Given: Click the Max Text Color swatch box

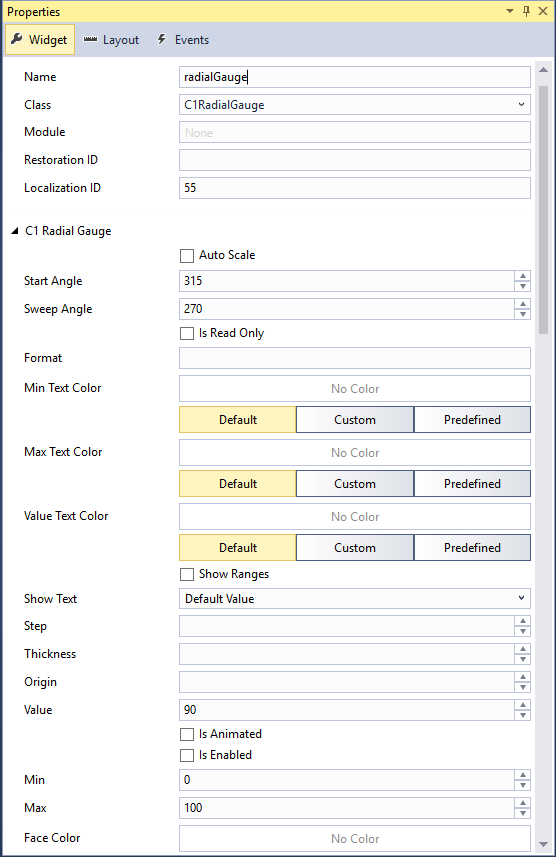Looking at the screenshot, I should click(355, 453).
